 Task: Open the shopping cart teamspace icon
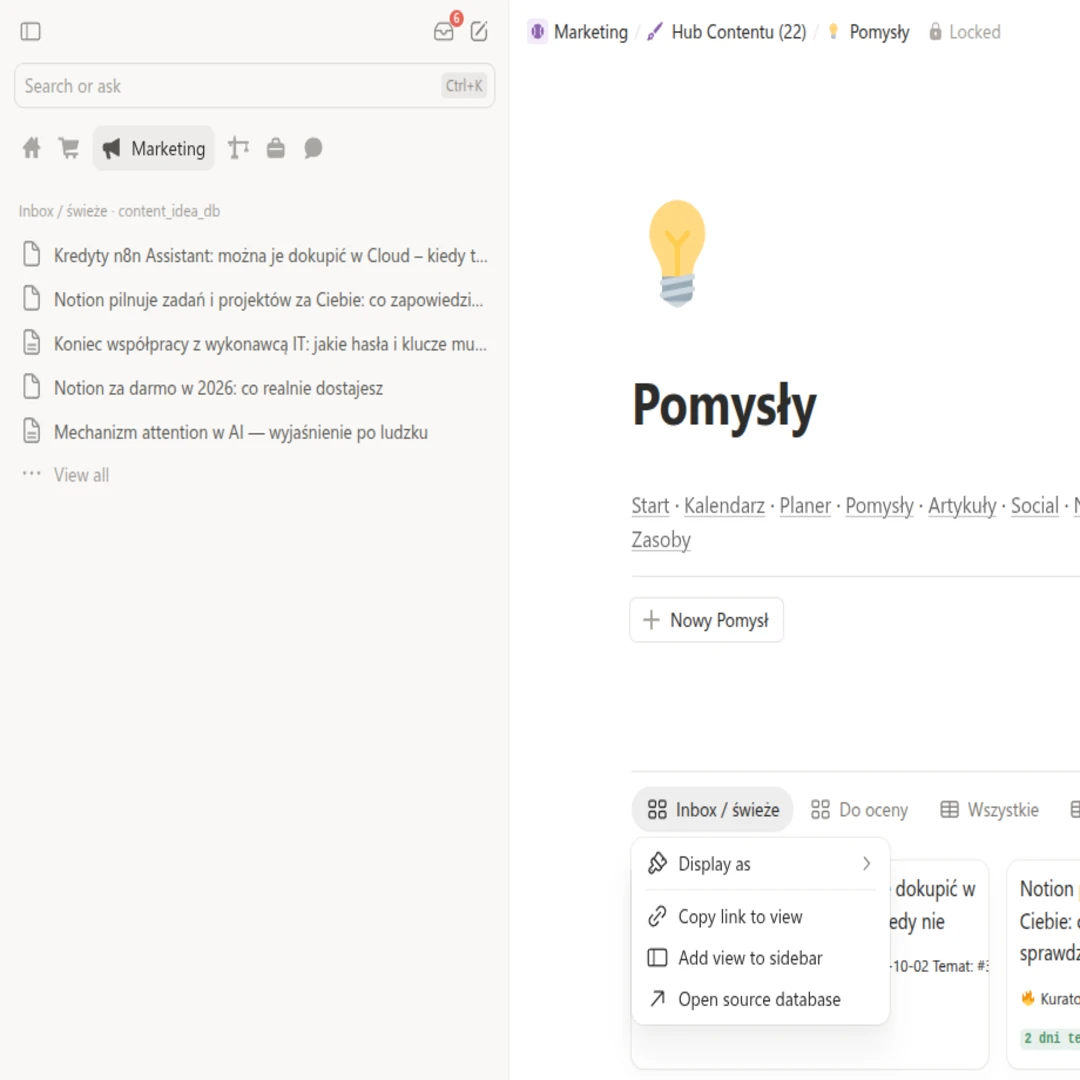(x=69, y=148)
